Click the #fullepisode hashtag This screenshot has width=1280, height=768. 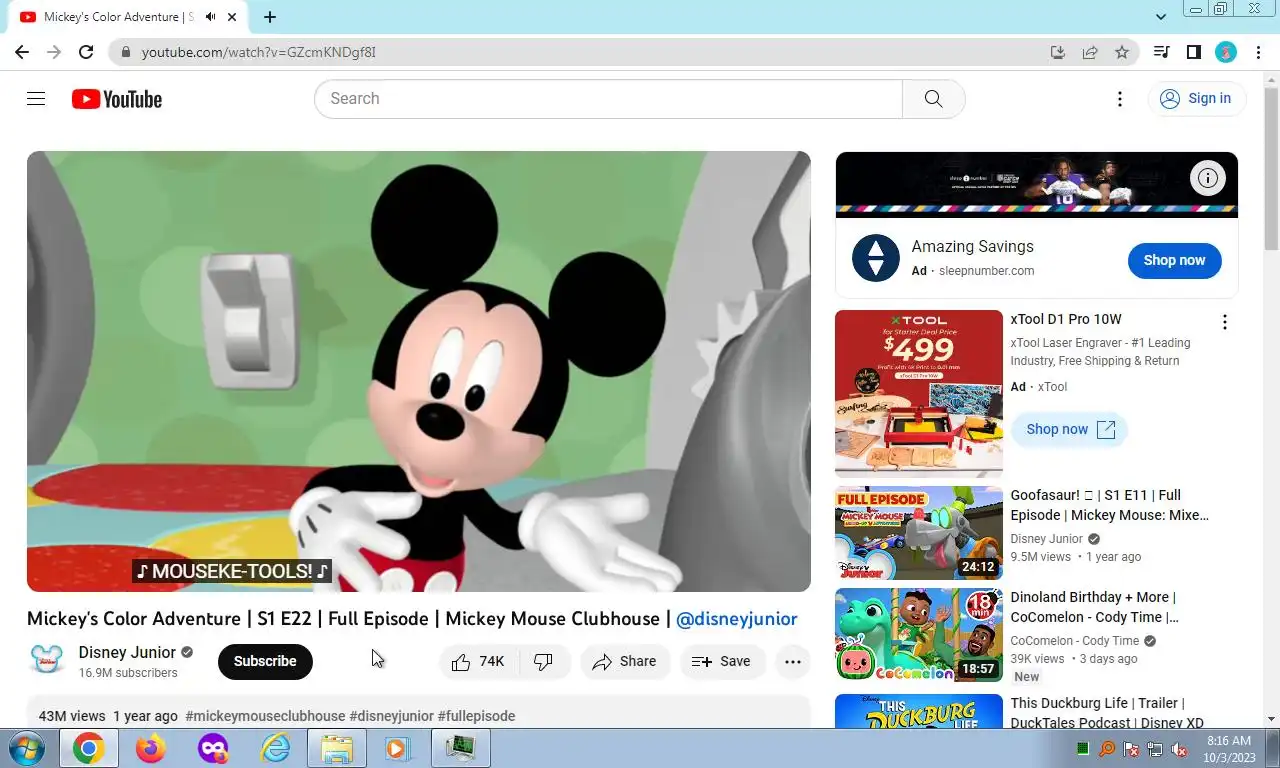coord(476,716)
